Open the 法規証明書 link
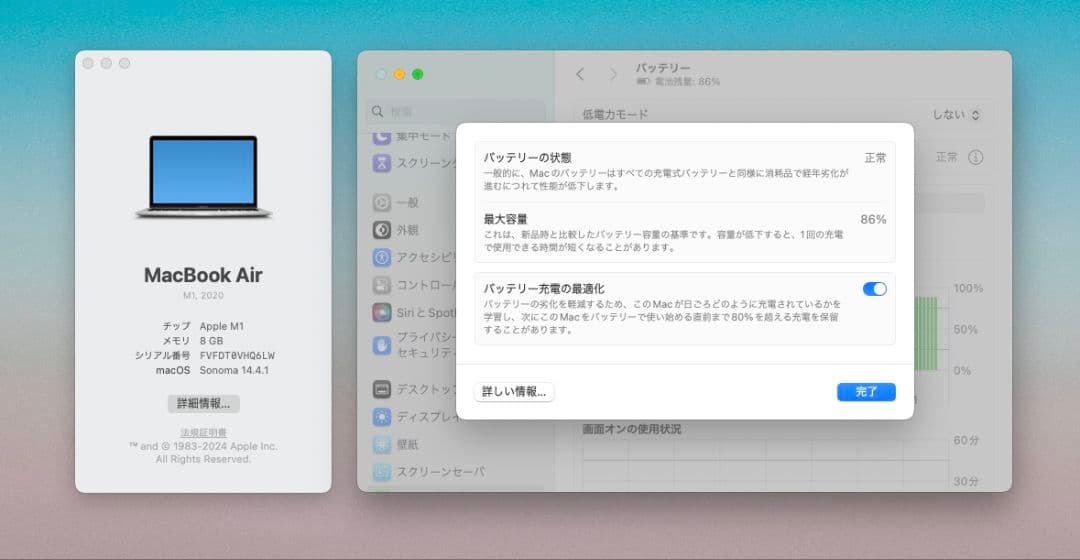This screenshot has height=560, width=1080. 203,433
